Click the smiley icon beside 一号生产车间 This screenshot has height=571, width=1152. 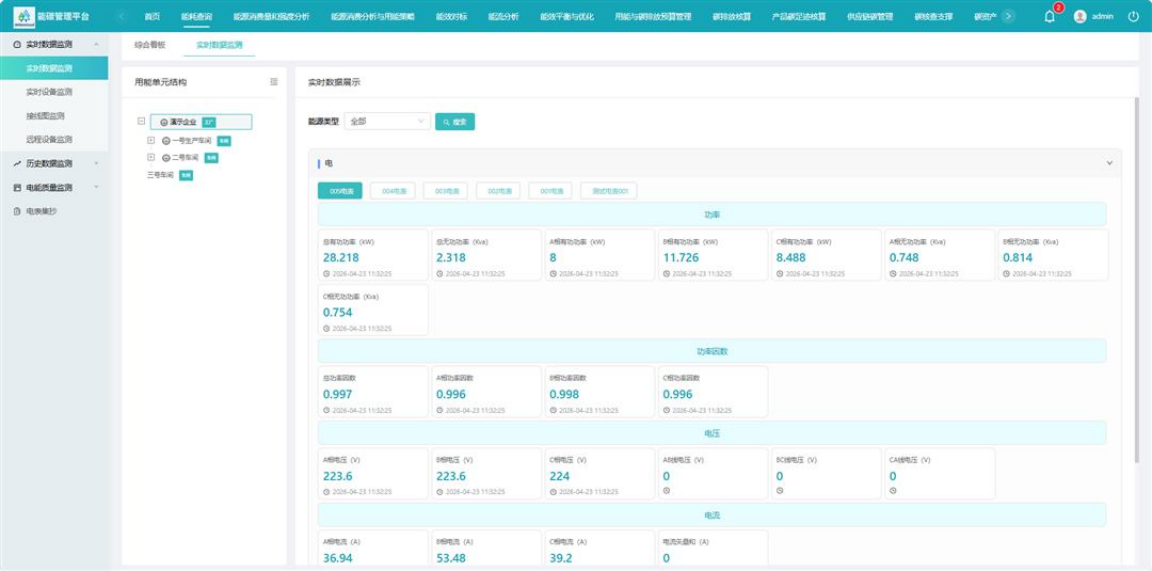tap(166, 140)
